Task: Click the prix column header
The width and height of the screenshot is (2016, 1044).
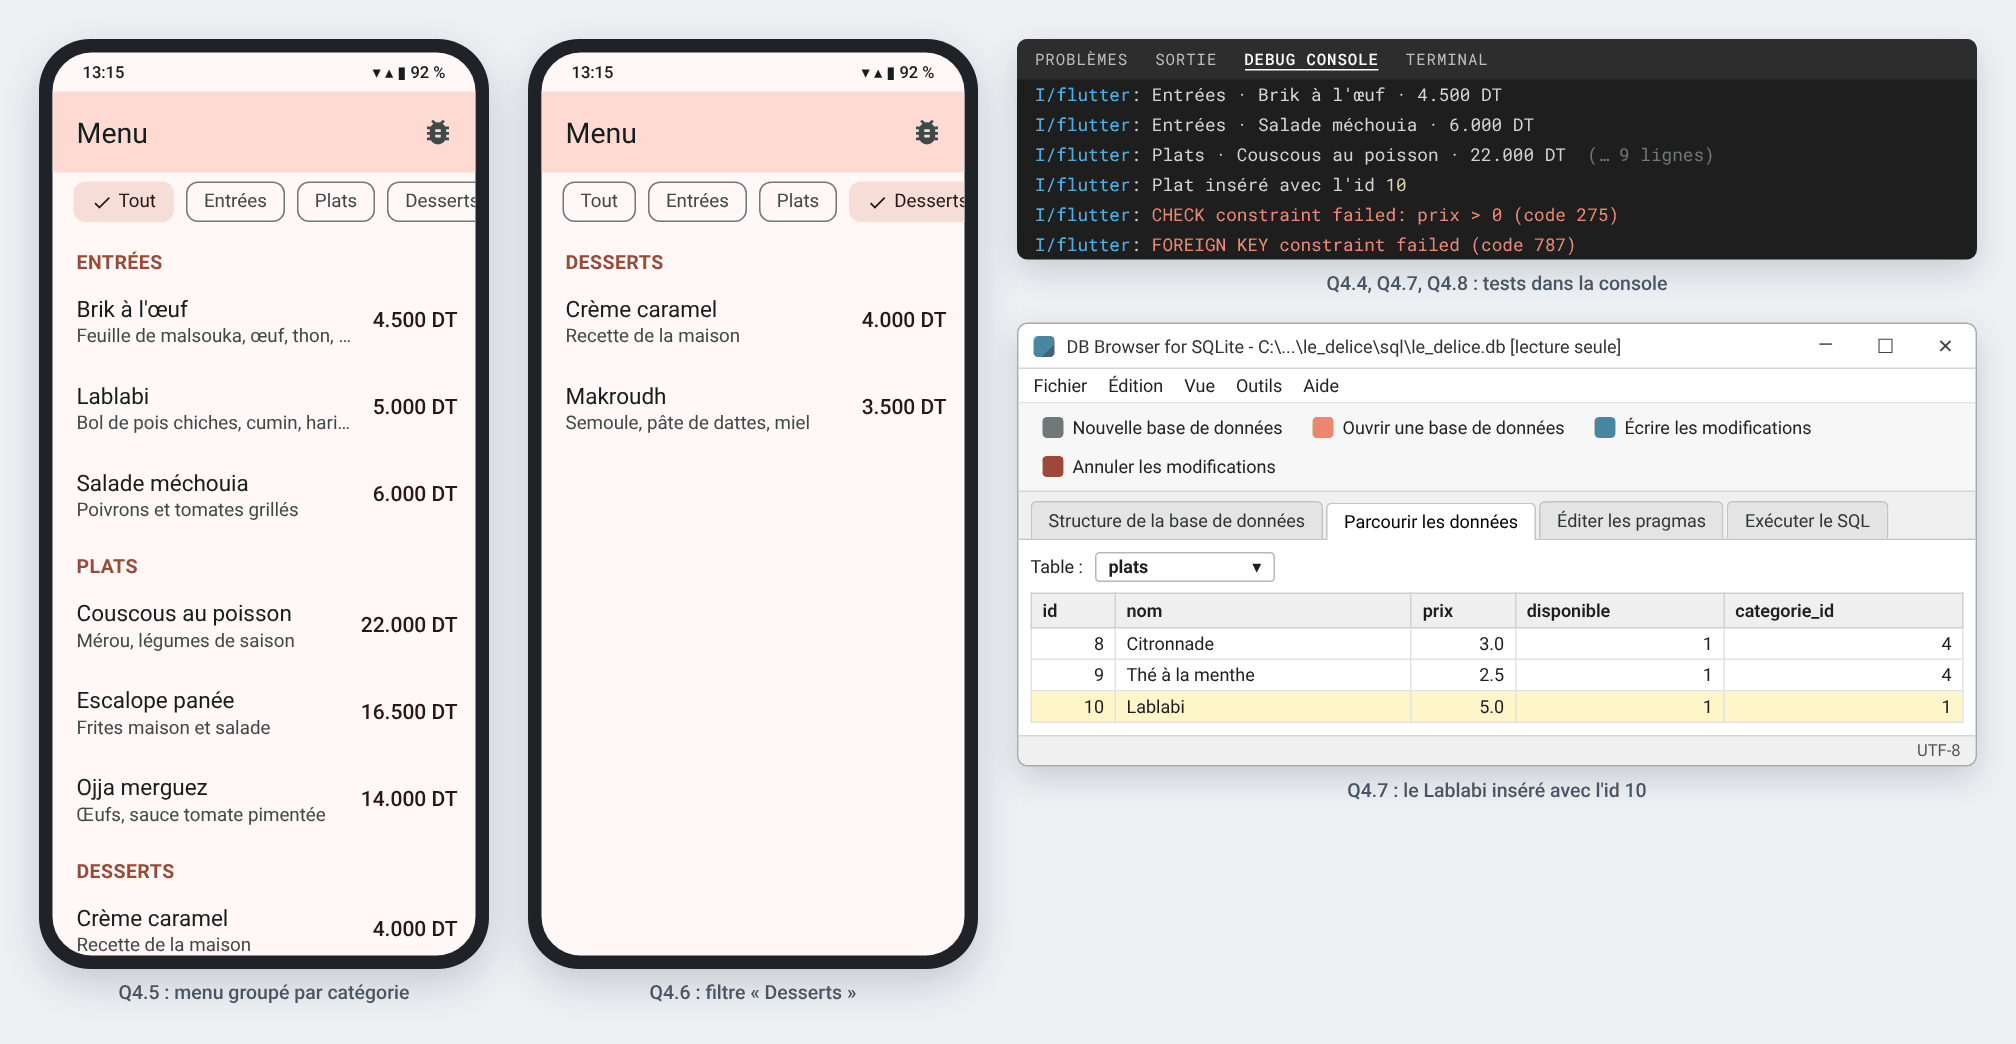Action: pyautogui.click(x=1463, y=611)
